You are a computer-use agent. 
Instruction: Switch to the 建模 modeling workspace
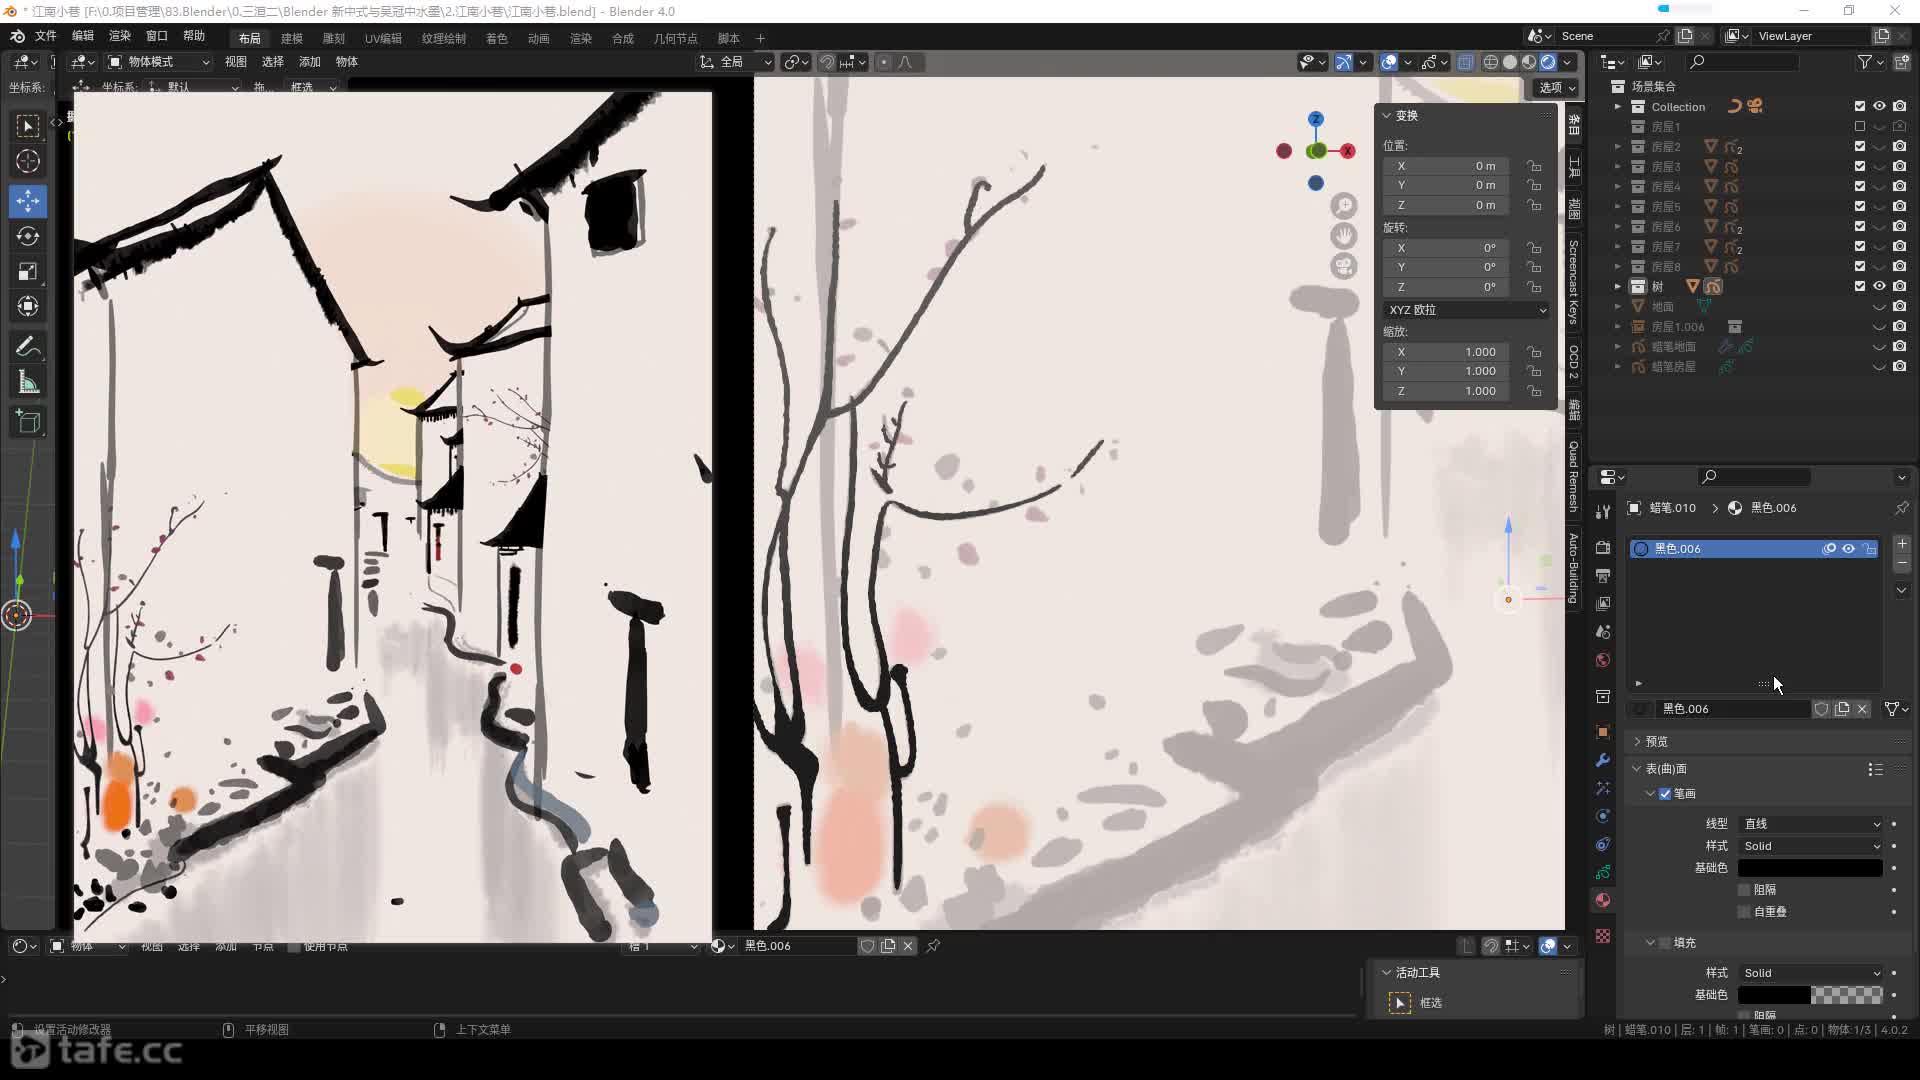(x=291, y=38)
